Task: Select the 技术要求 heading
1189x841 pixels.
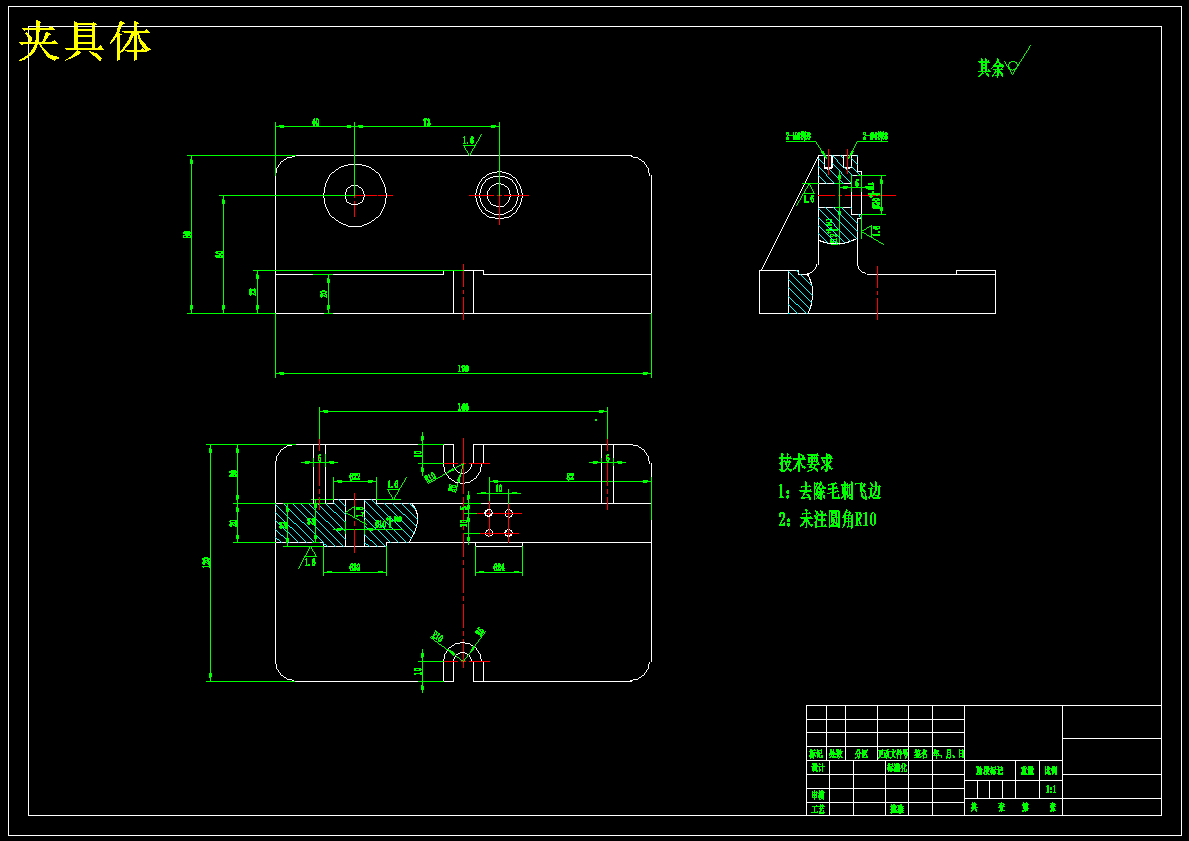Action: point(805,463)
